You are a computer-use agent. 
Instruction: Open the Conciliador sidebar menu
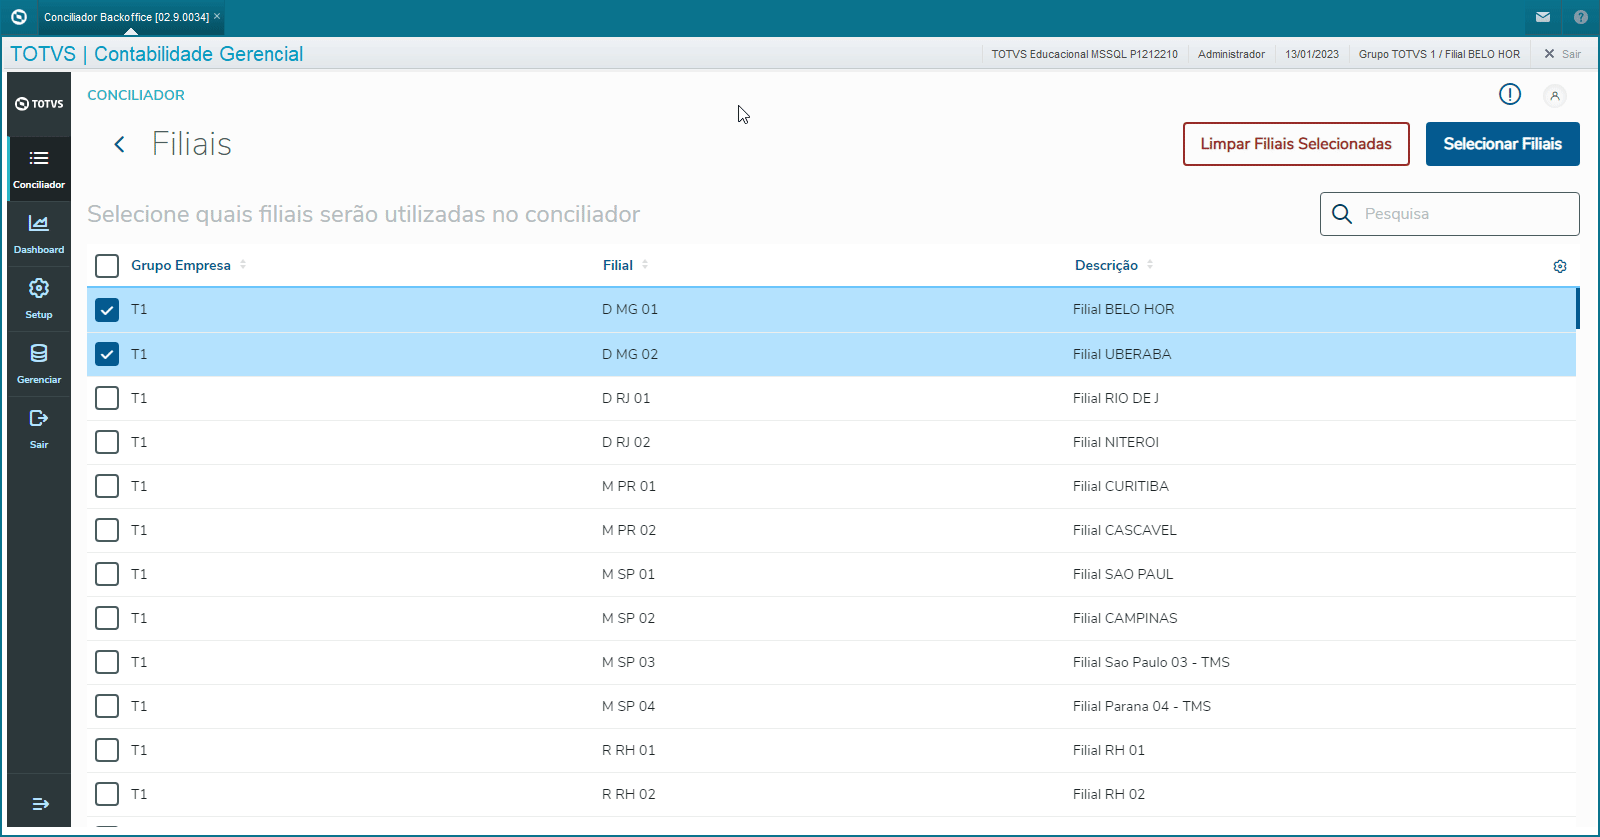click(x=39, y=168)
